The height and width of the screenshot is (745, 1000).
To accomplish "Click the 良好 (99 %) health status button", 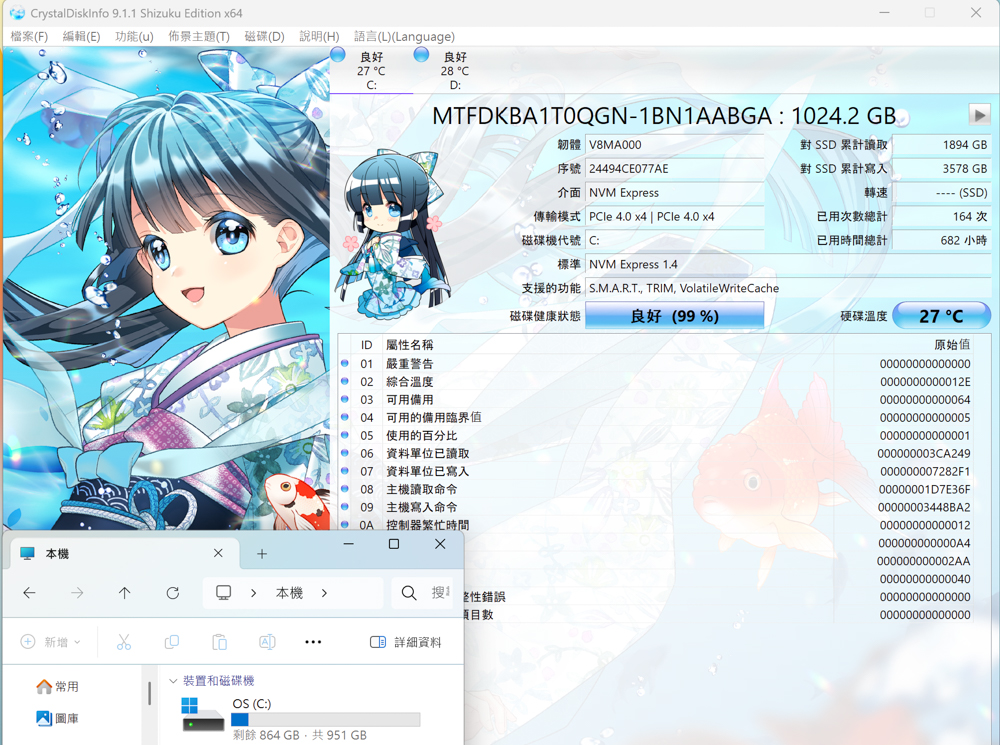I will coord(675,316).
